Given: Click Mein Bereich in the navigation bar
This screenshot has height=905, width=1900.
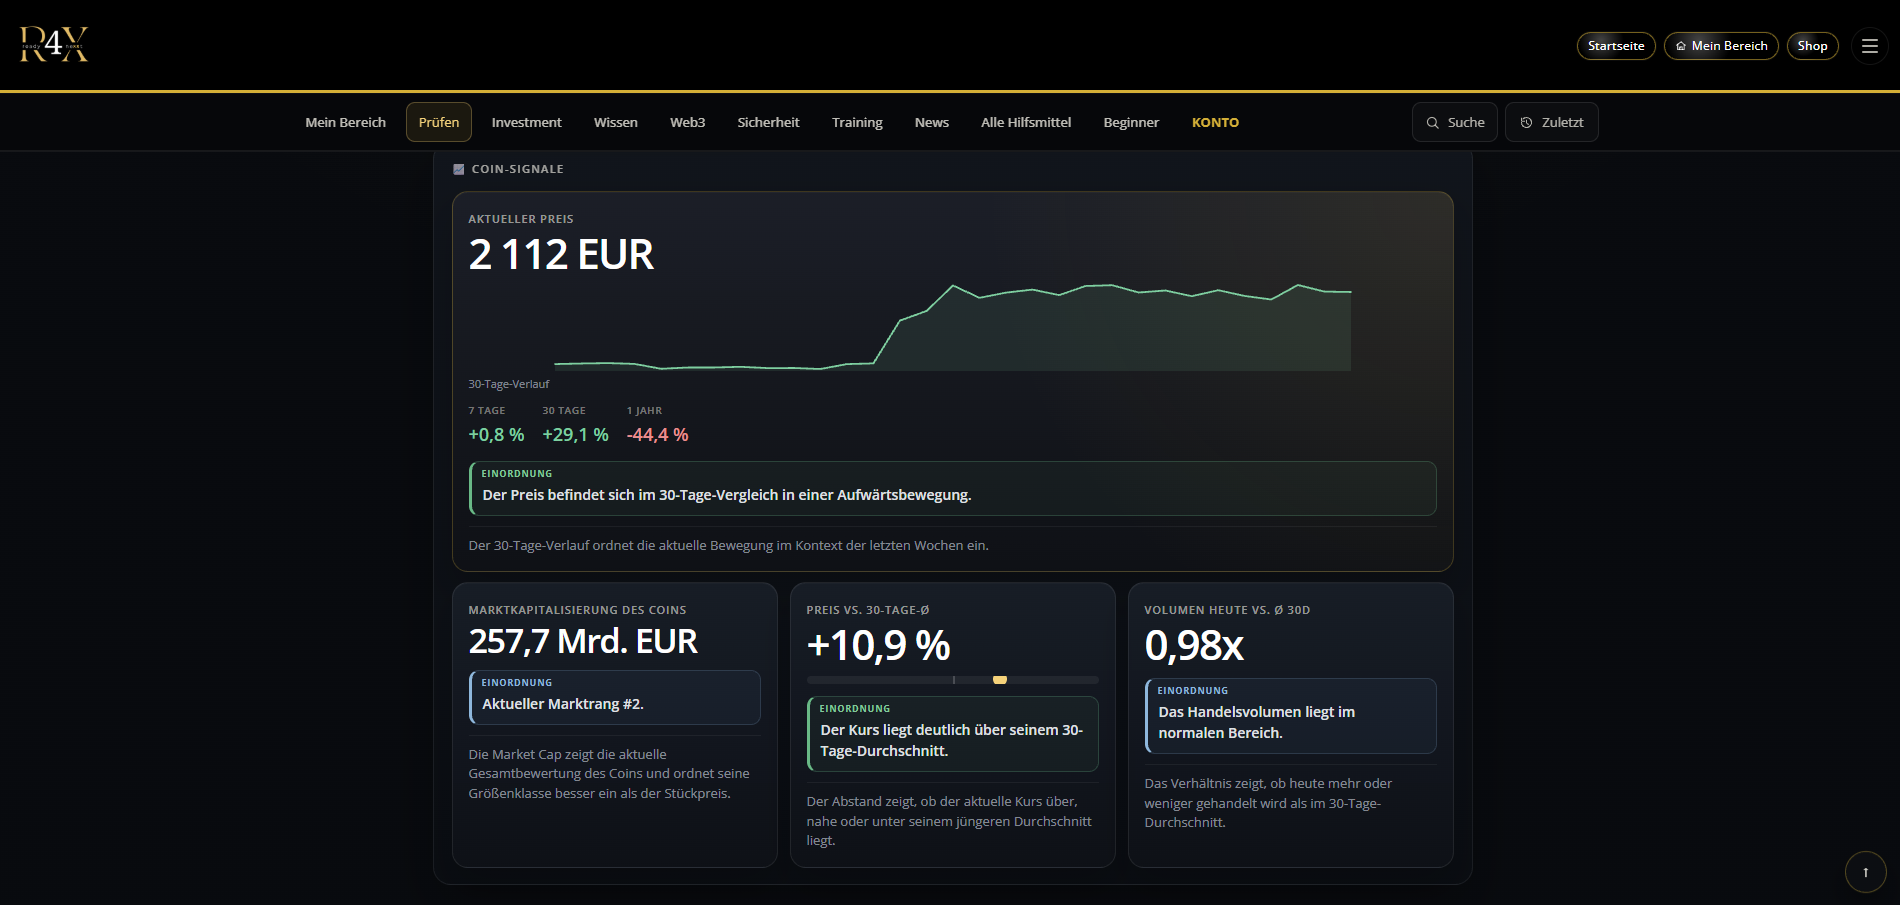Looking at the screenshot, I should point(346,122).
